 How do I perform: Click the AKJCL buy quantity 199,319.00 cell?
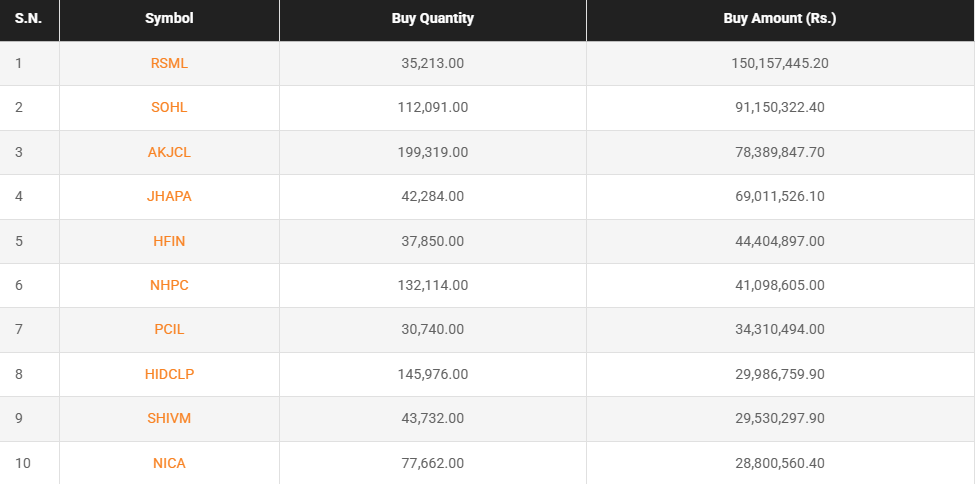coord(433,152)
